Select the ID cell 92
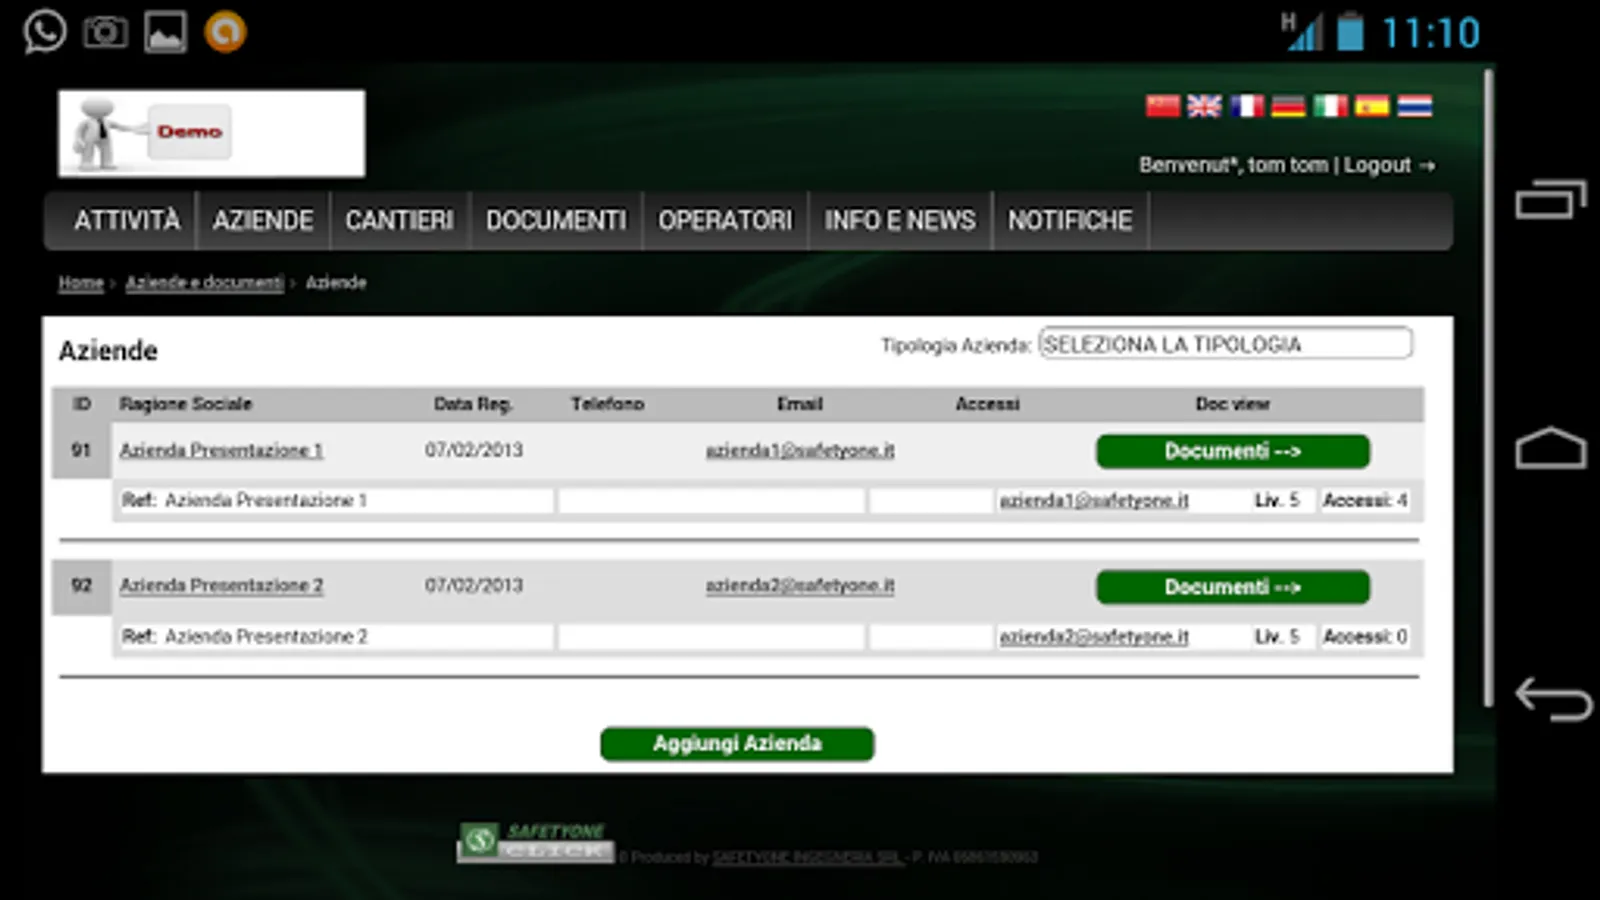The image size is (1600, 900). coord(82,586)
